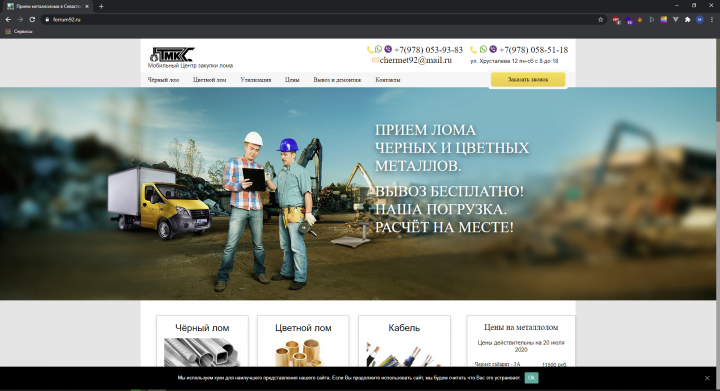The image size is (720, 391).
Task: Click the WhatsApp icon next to 053-93-83
Action: tap(378, 49)
